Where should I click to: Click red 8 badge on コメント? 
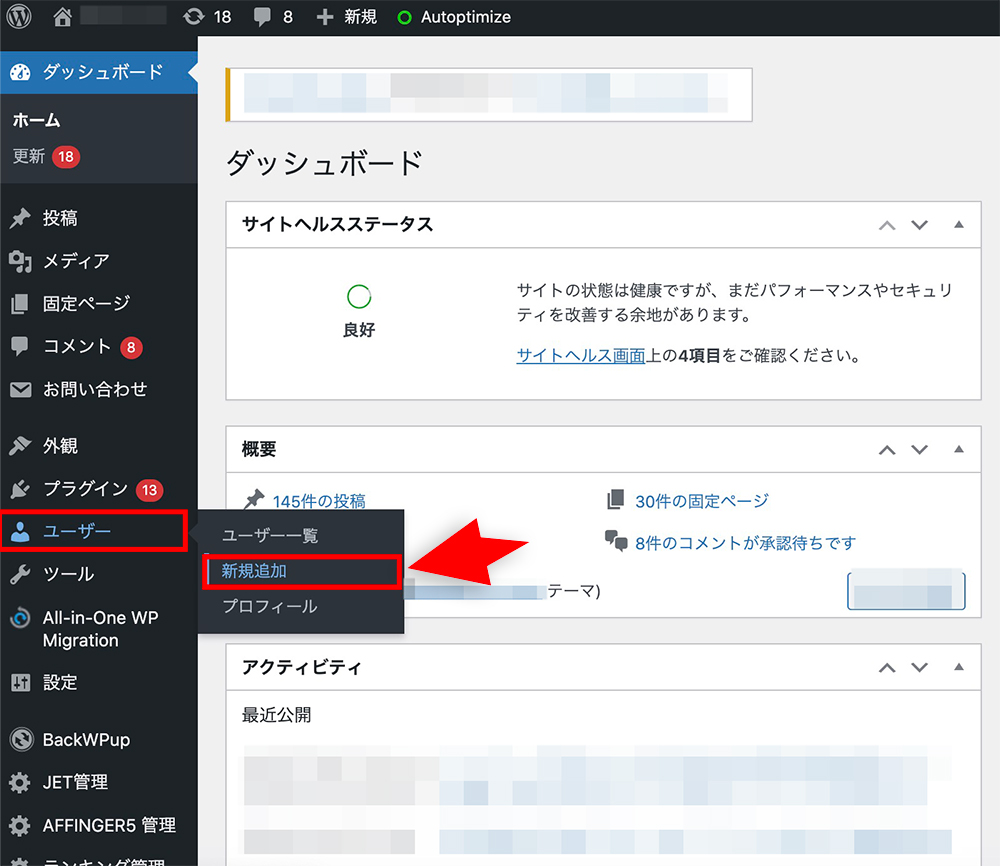[131, 347]
